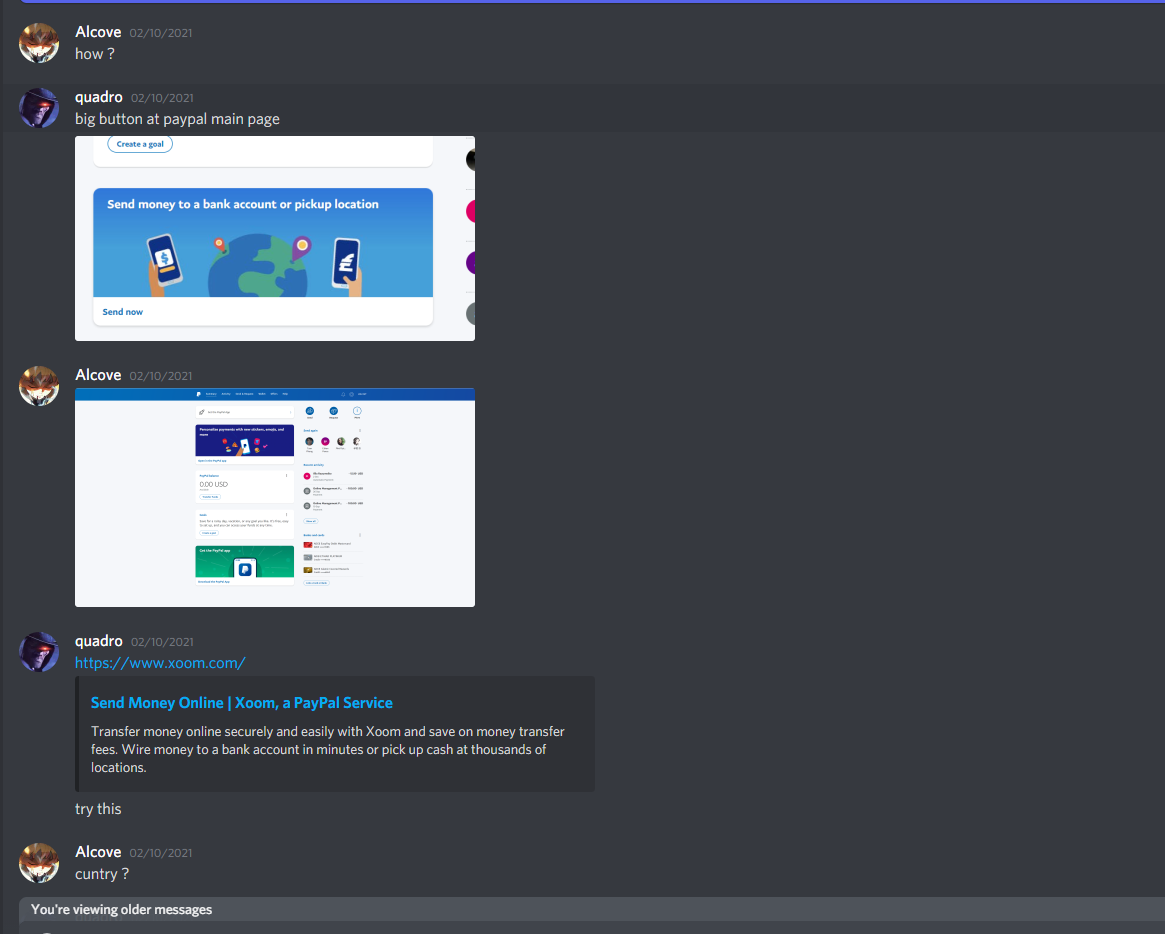
Task: Click Alcove's avatar beside 'cuntry ?' message
Action: click(x=39, y=863)
